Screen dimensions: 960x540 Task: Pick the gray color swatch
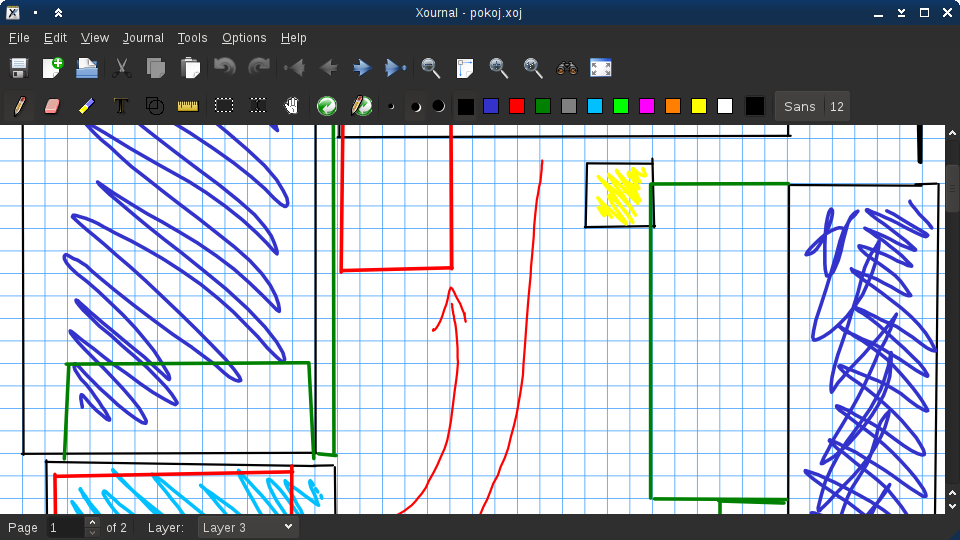pos(569,107)
